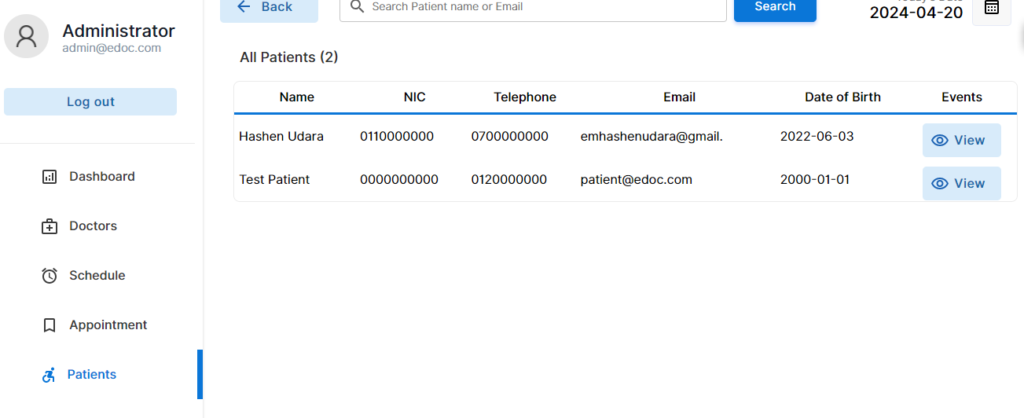
Task: Click the Name column header
Action: [296, 97]
